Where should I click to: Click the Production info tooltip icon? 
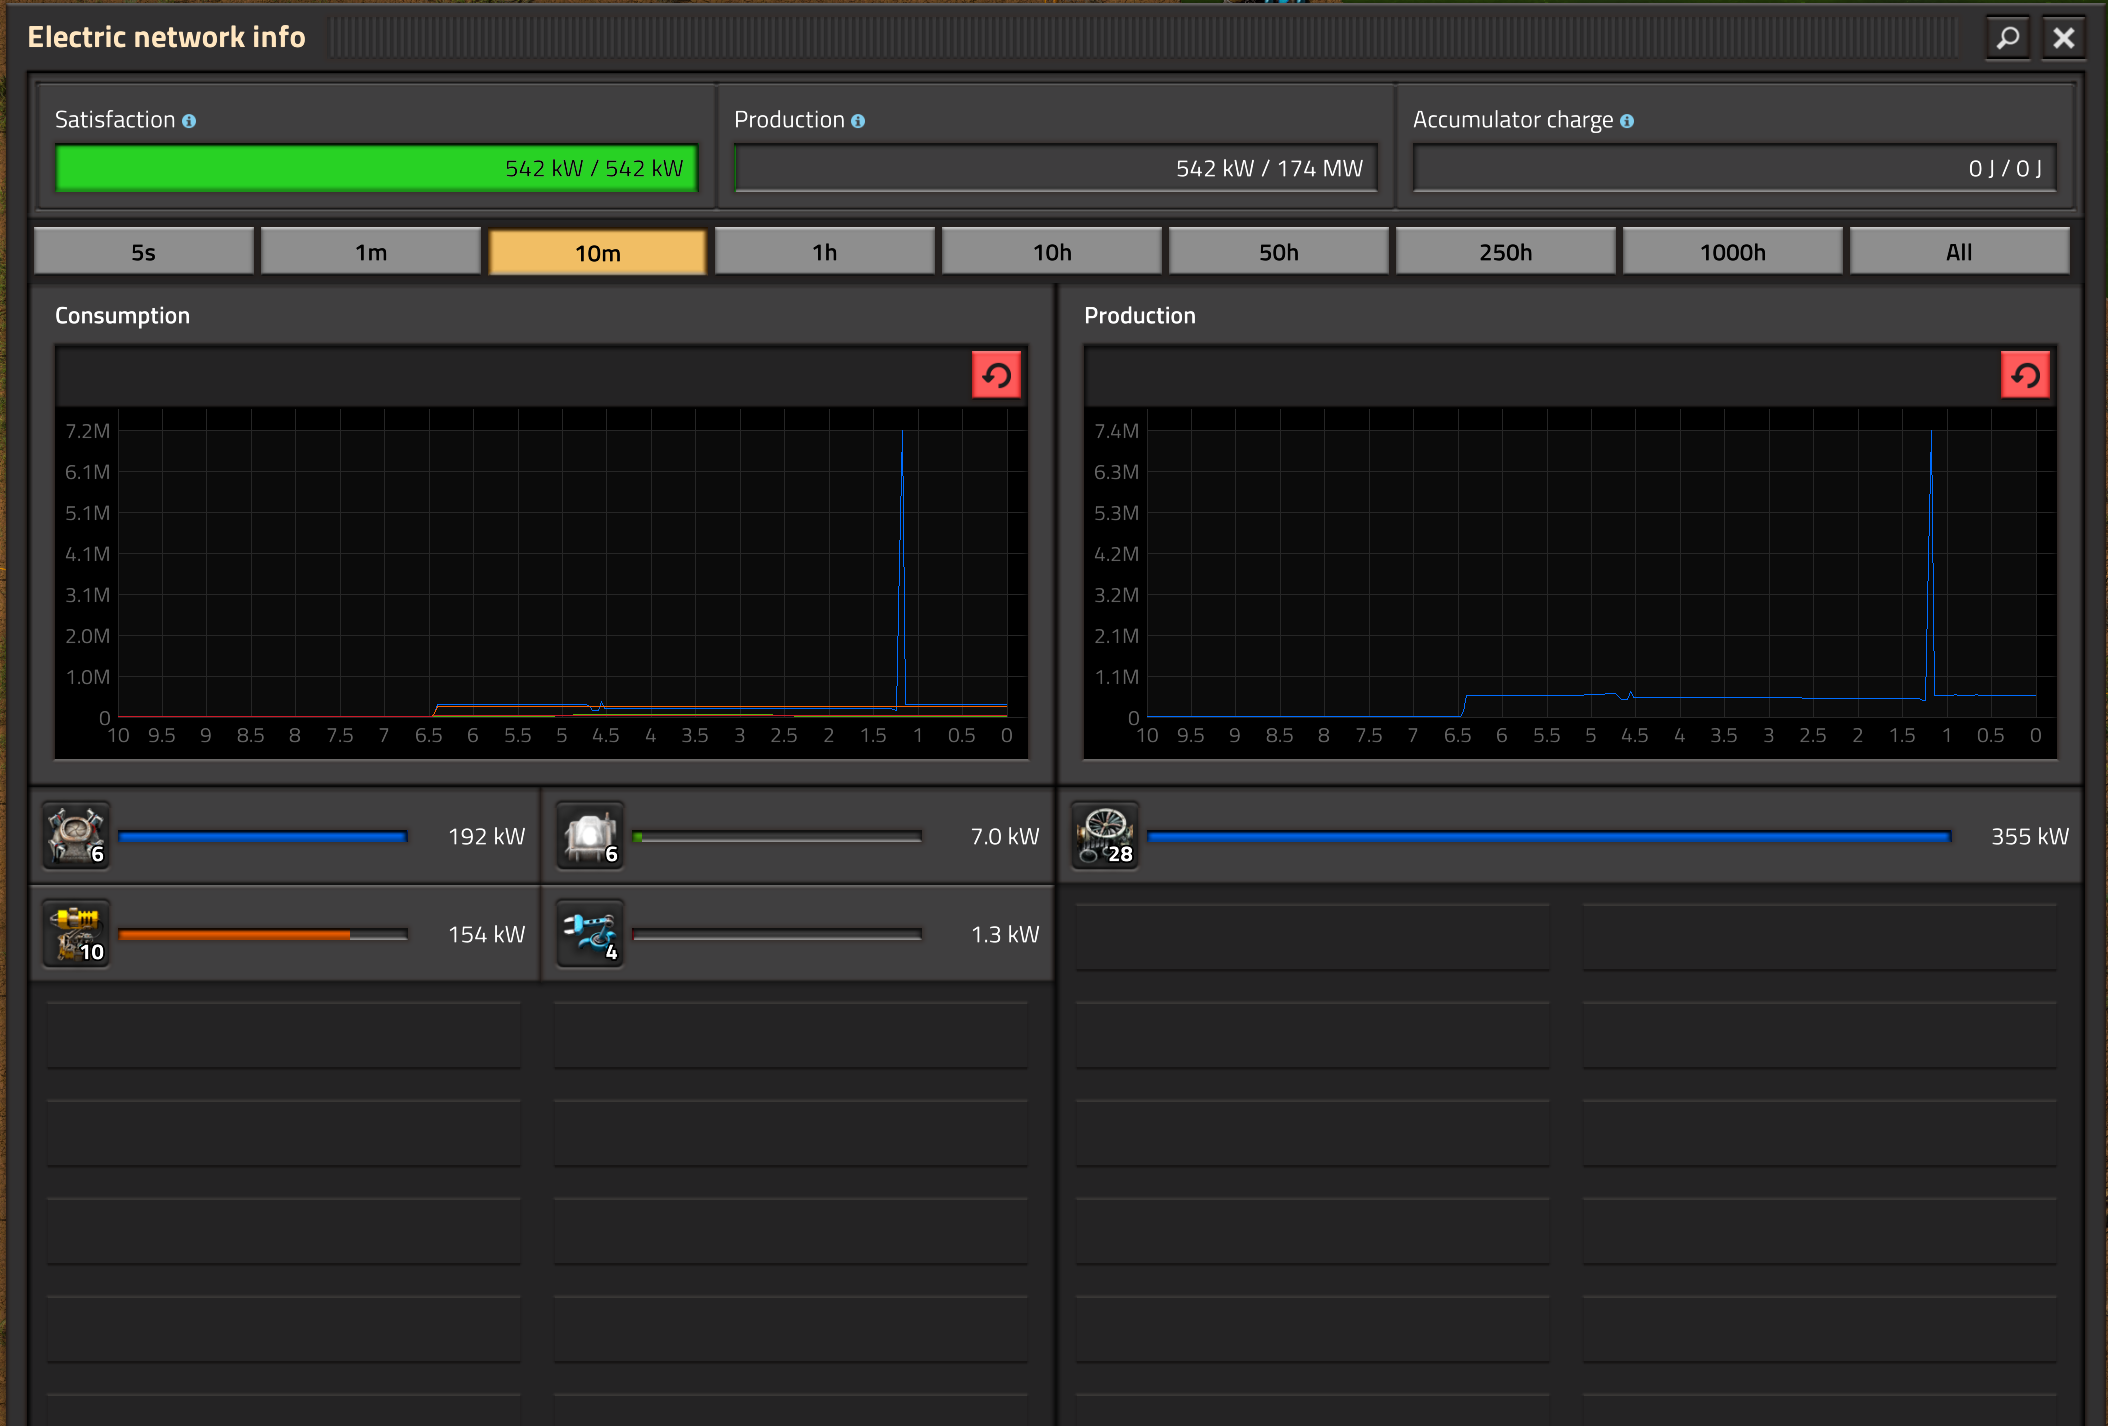pos(858,121)
